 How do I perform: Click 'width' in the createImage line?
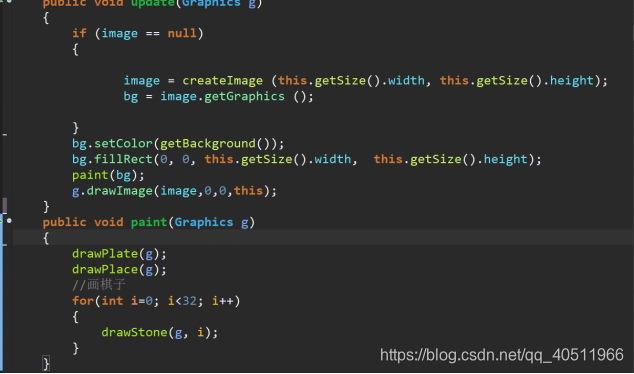coord(406,80)
